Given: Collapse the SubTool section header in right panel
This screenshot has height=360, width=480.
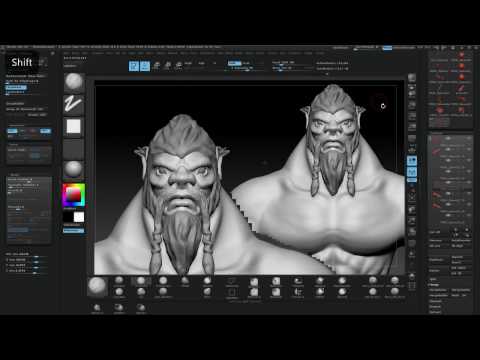Looking at the screenshot, I should click(435, 133).
